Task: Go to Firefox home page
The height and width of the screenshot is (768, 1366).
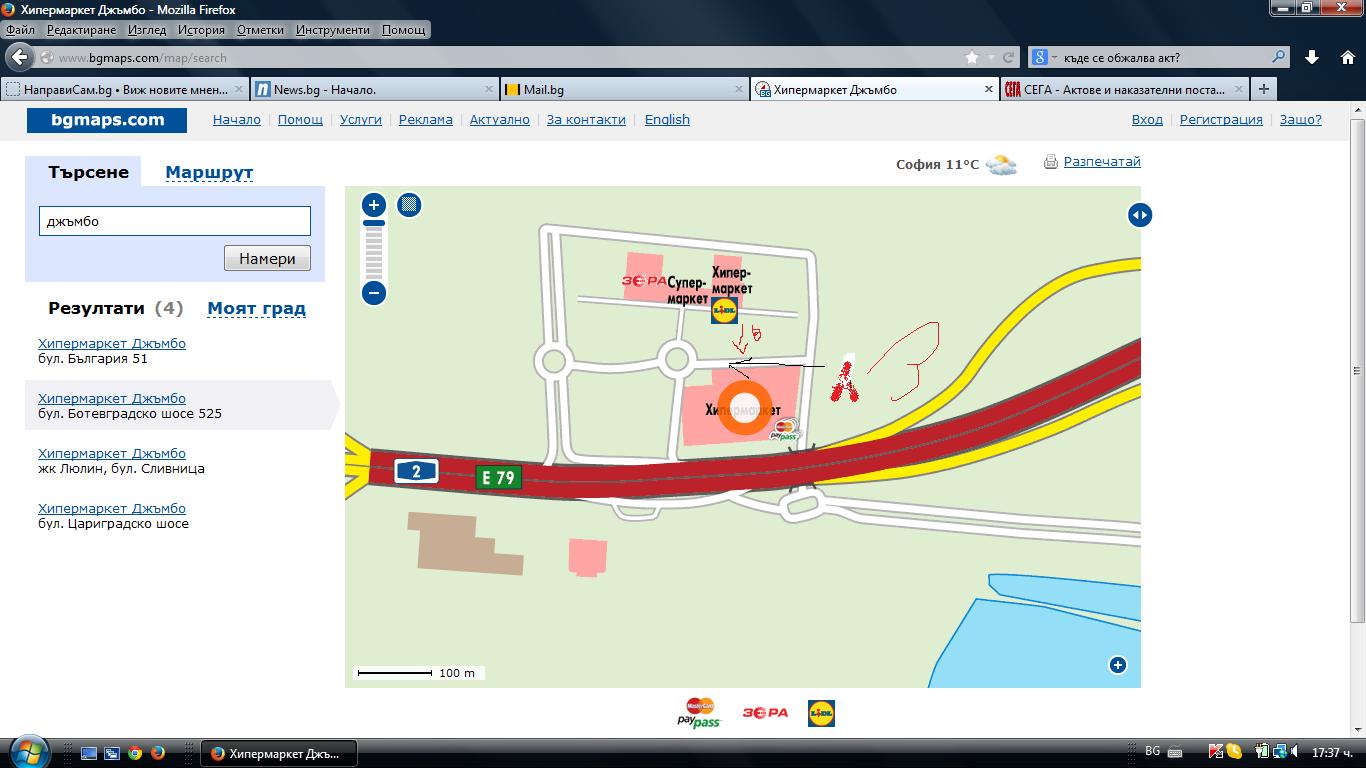Action: pos(1347,58)
